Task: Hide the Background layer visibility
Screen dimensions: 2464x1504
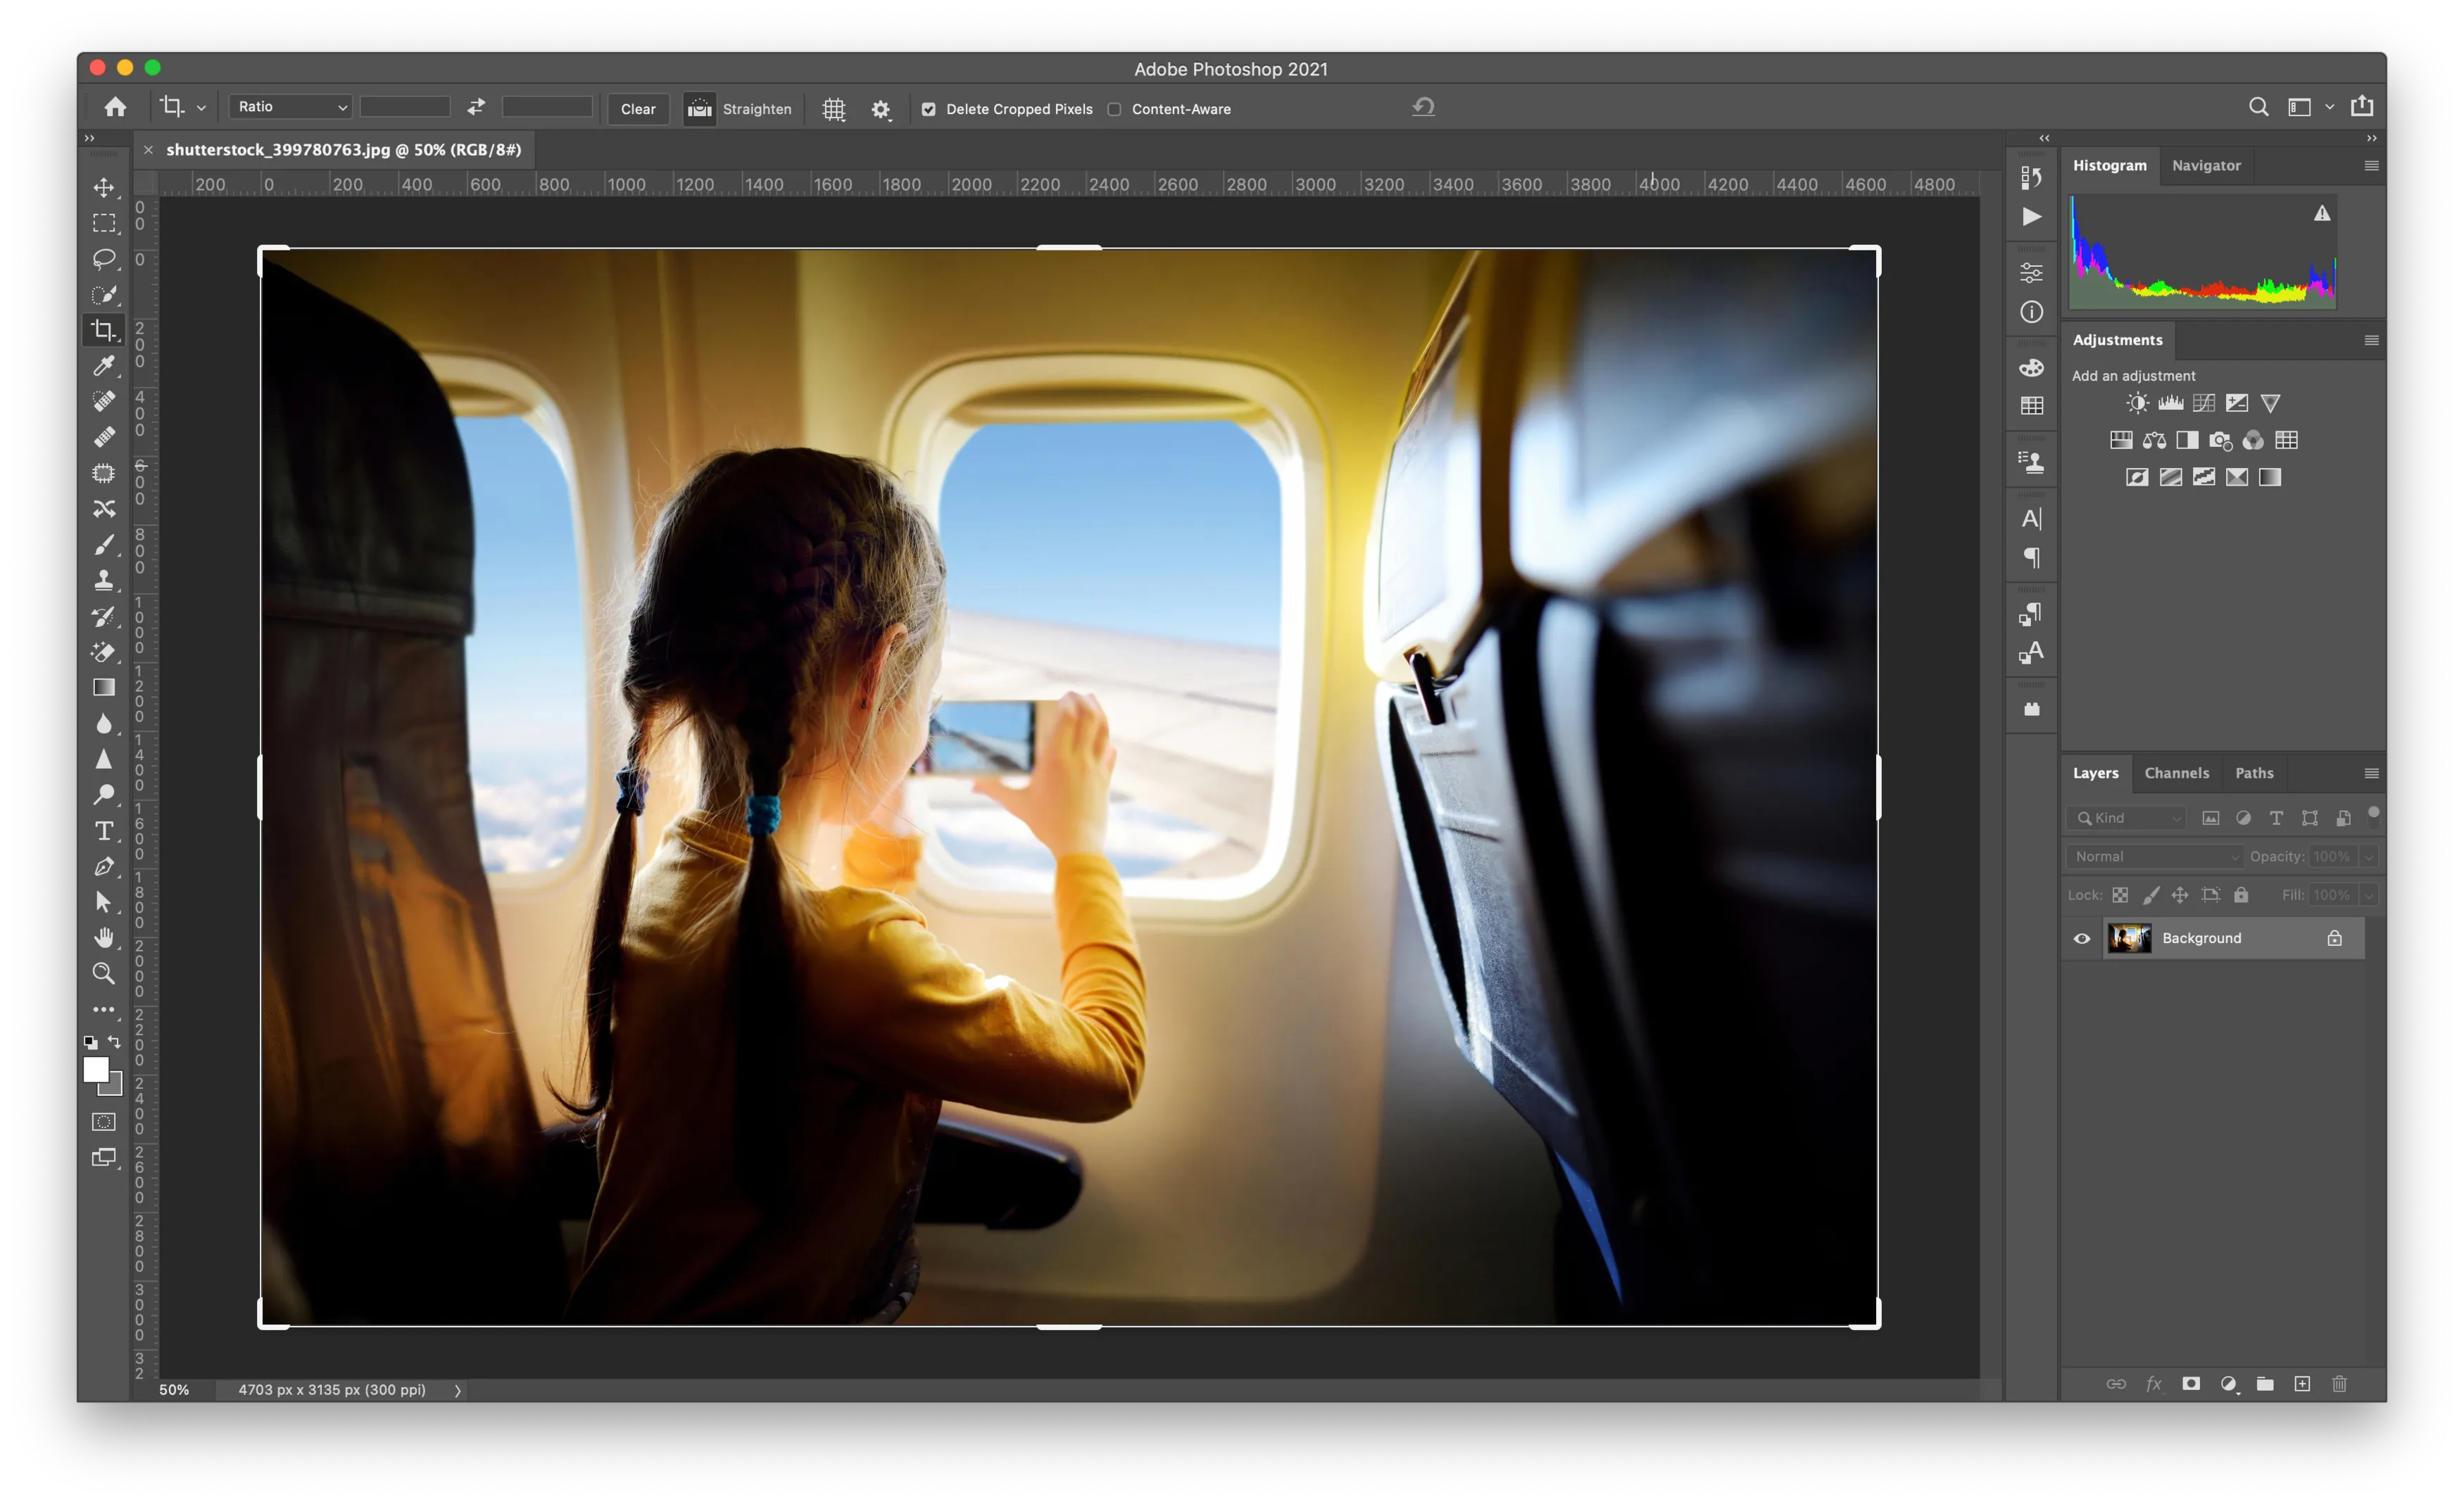Action: [x=2082, y=938]
